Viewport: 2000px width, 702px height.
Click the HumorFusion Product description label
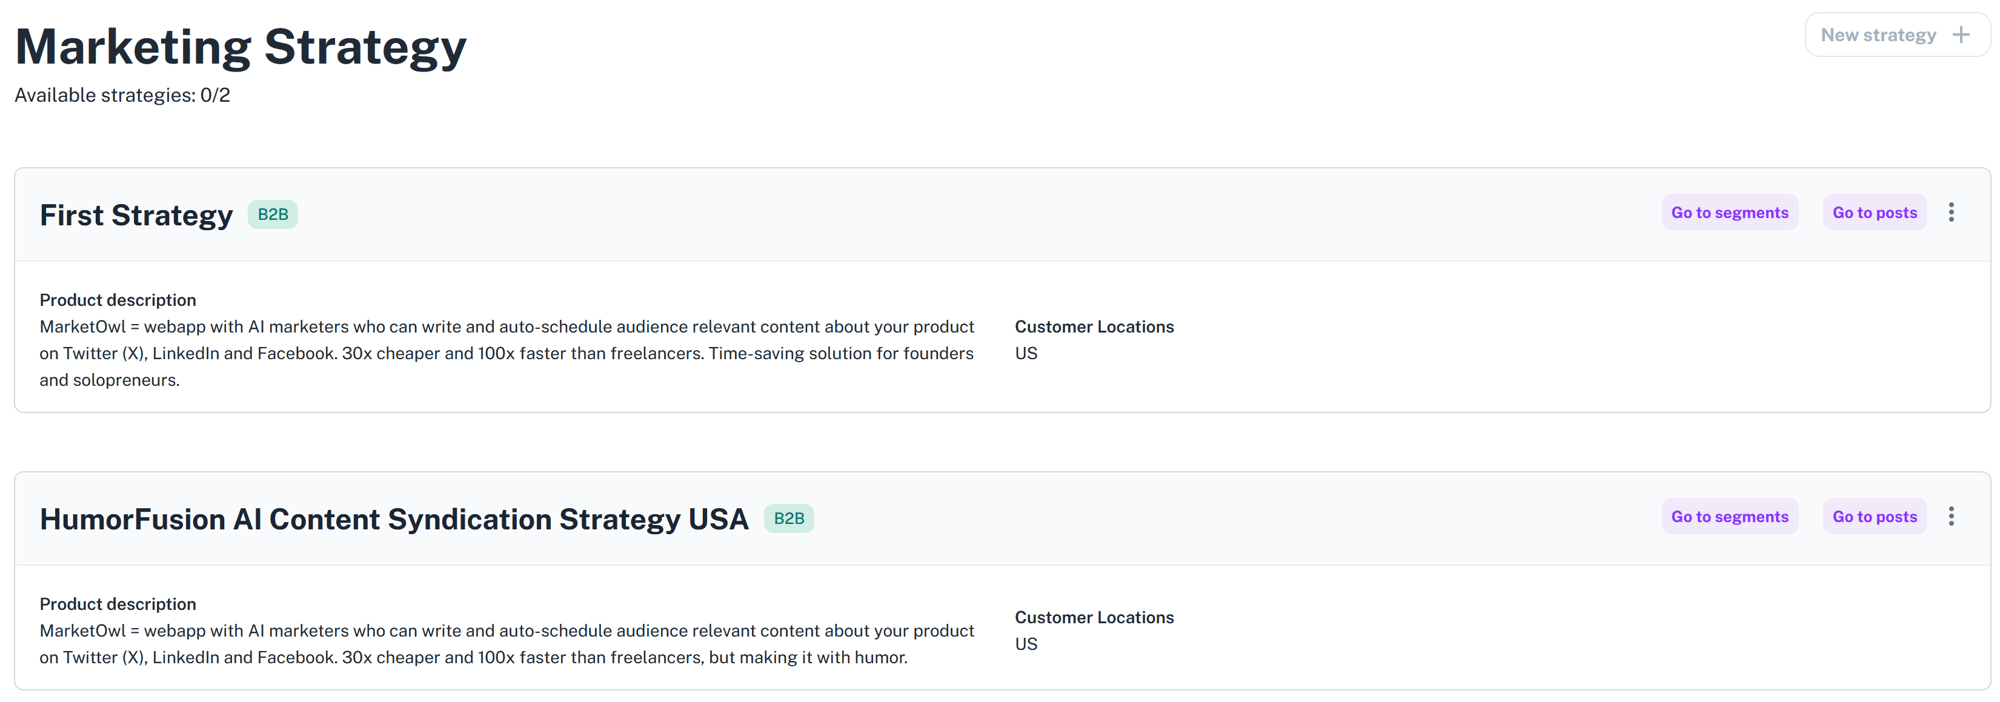point(118,604)
